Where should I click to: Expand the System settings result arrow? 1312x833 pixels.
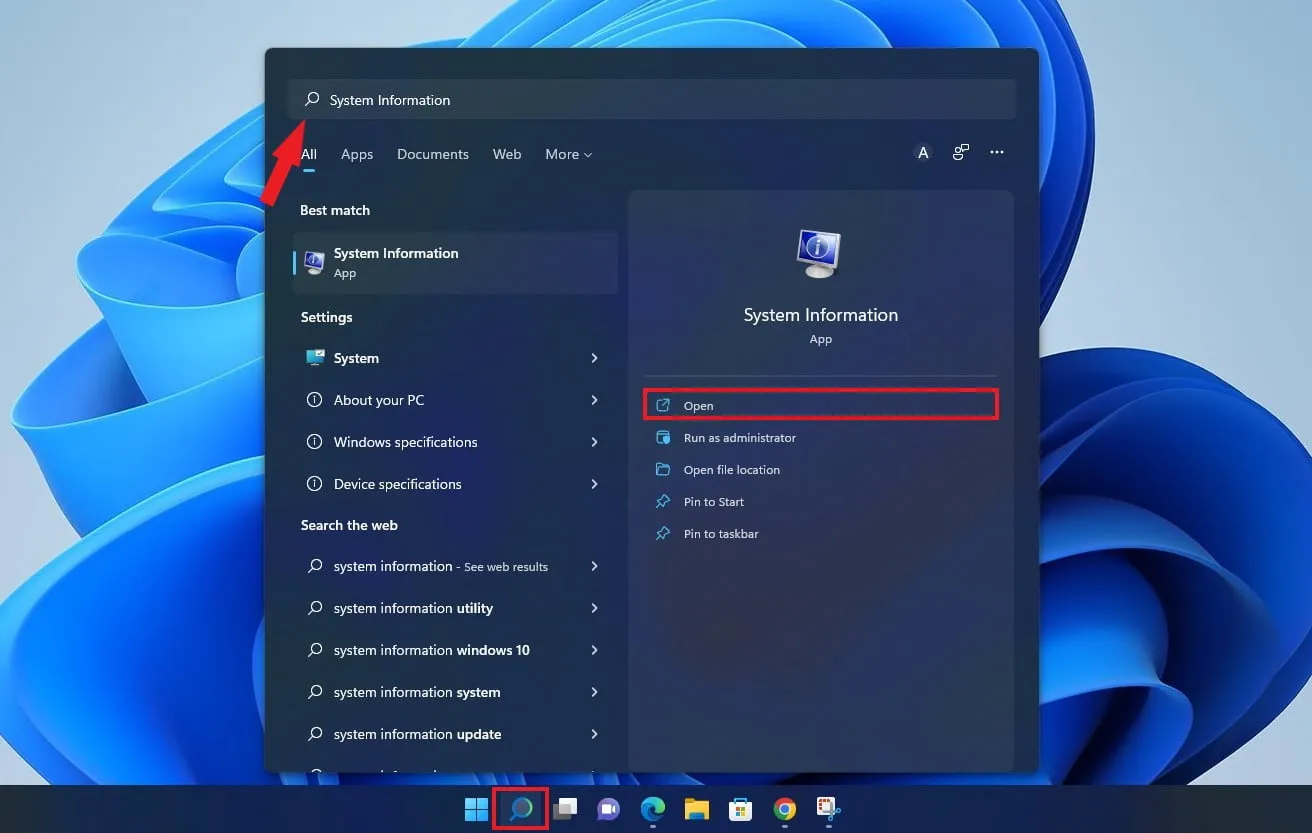coord(594,358)
